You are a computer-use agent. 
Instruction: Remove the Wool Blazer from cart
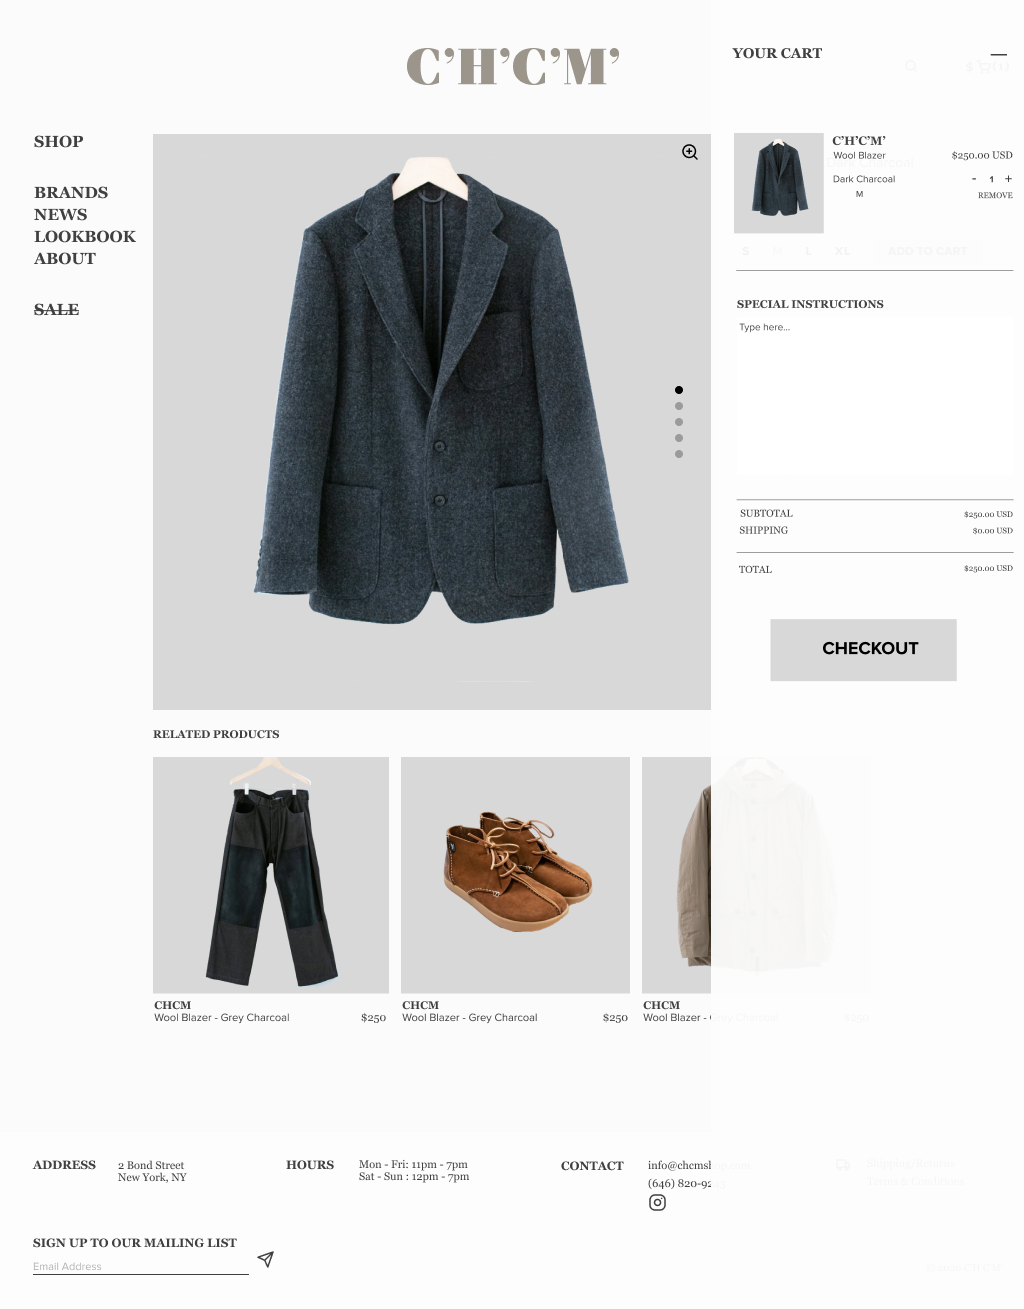point(995,195)
